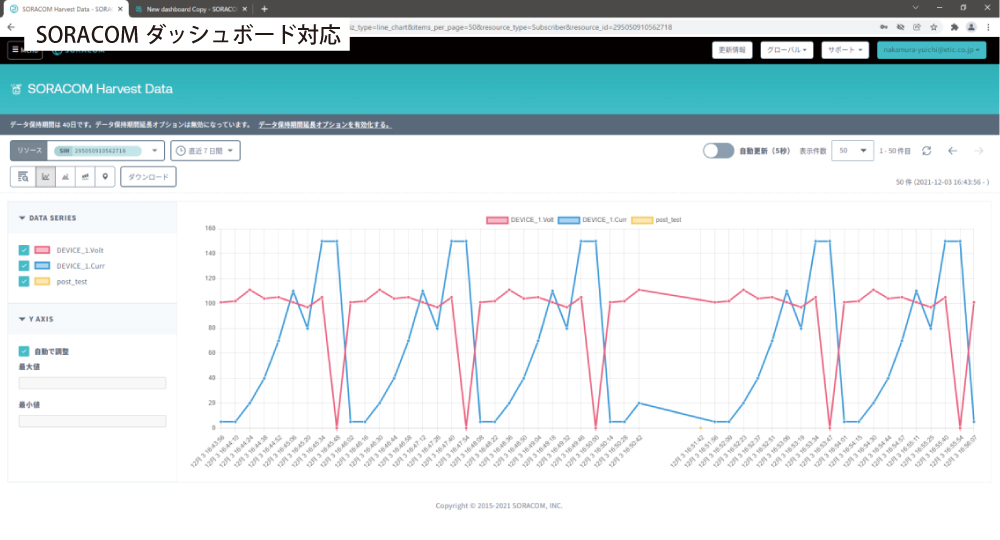Click the refresh data icon
The image size is (1000, 540).
point(927,151)
